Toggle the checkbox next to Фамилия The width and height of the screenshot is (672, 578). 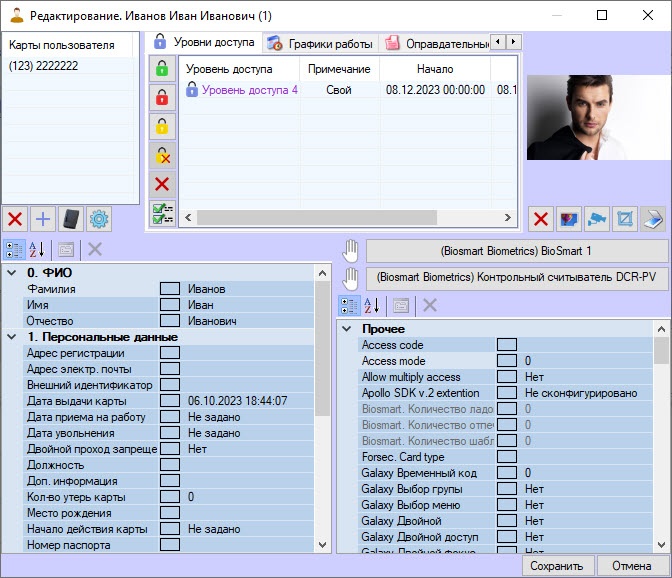point(170,289)
